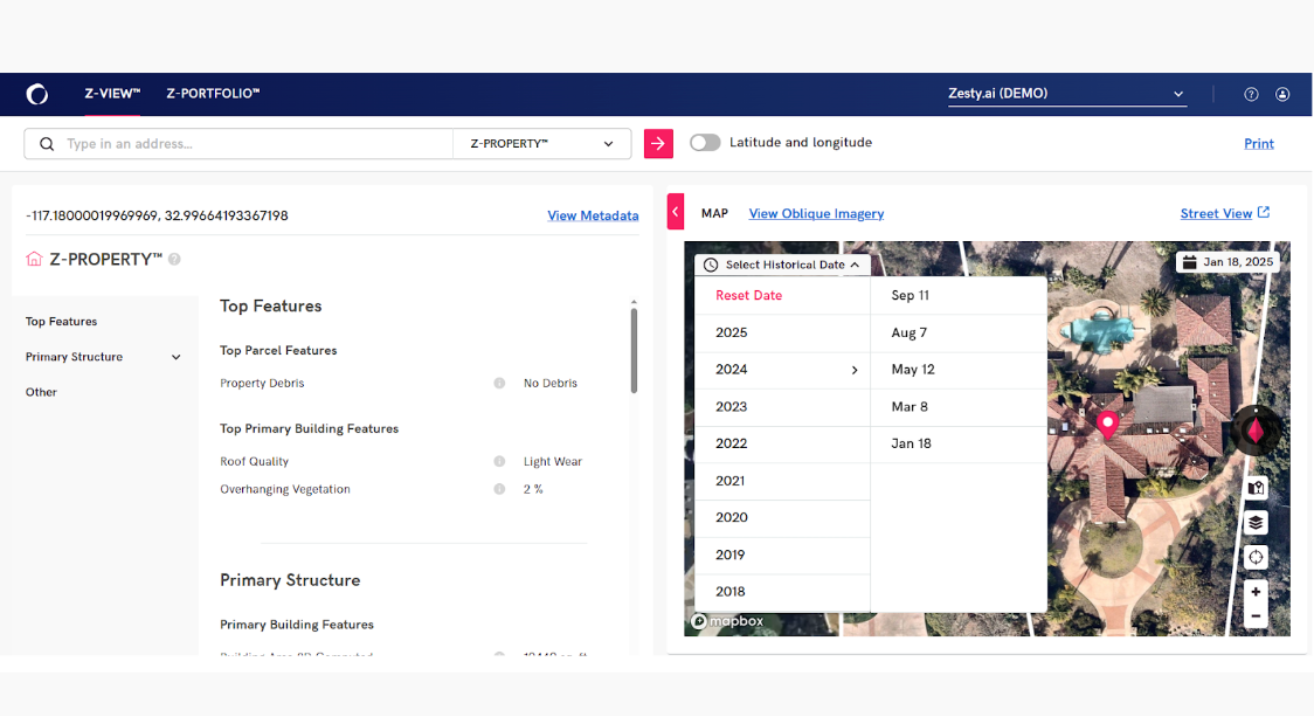This screenshot has height=716, width=1314.
Task: Select year 2025 in date menu
Action: pos(783,333)
